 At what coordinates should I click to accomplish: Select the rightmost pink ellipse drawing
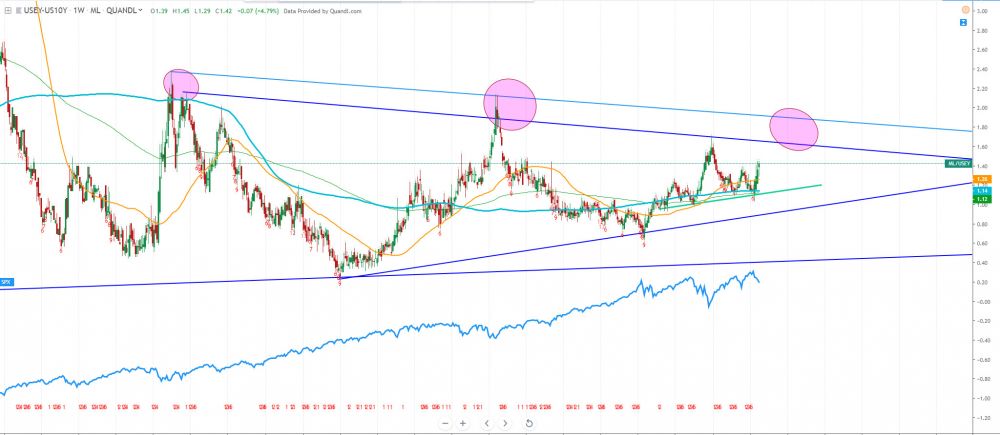click(x=795, y=129)
